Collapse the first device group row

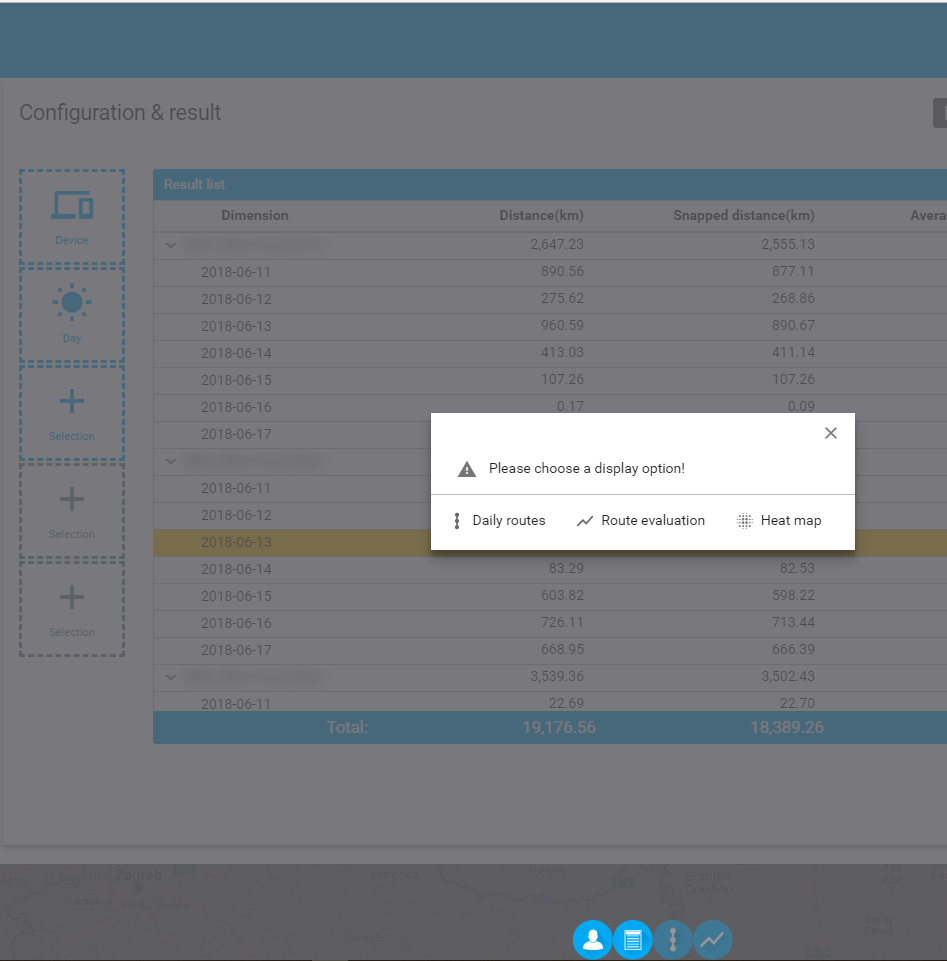[x=171, y=245]
